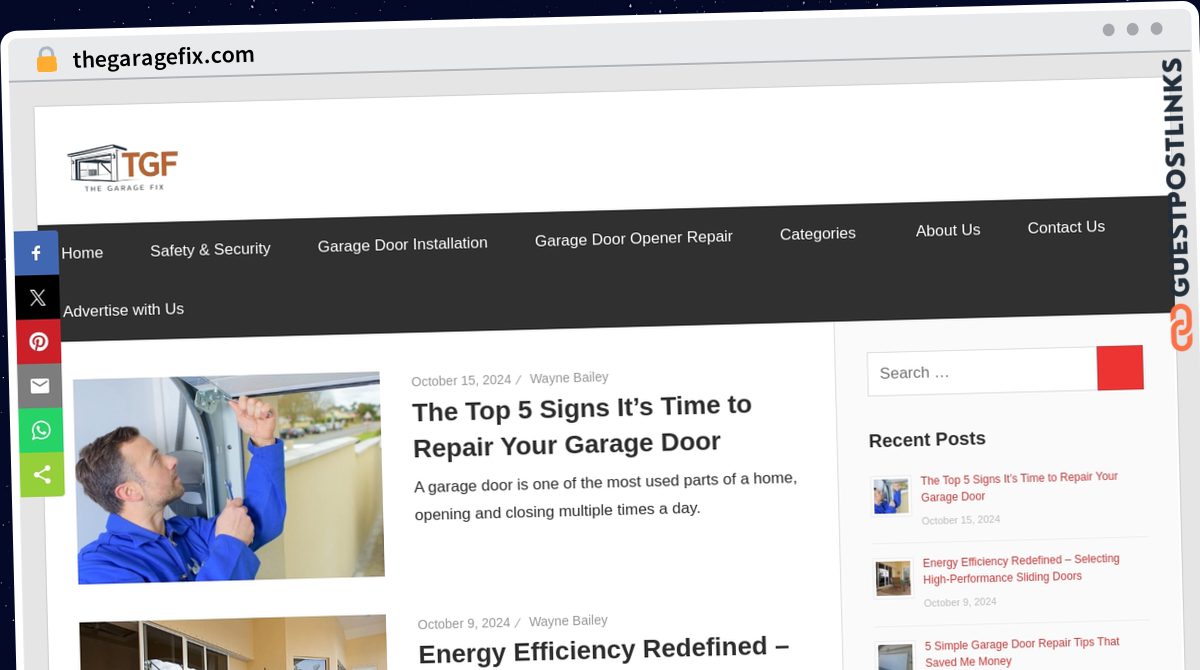Open garage door repairman article thumbnail

[x=229, y=478]
